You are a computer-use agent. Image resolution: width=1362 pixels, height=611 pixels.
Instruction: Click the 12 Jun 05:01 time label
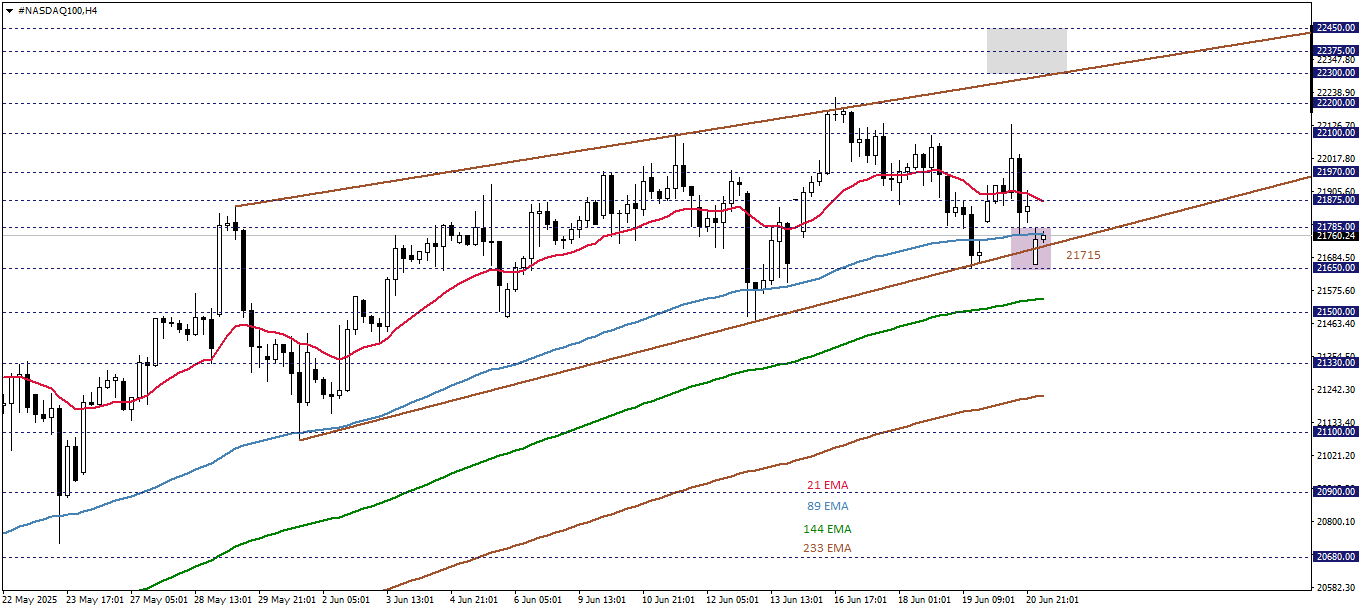(x=733, y=600)
